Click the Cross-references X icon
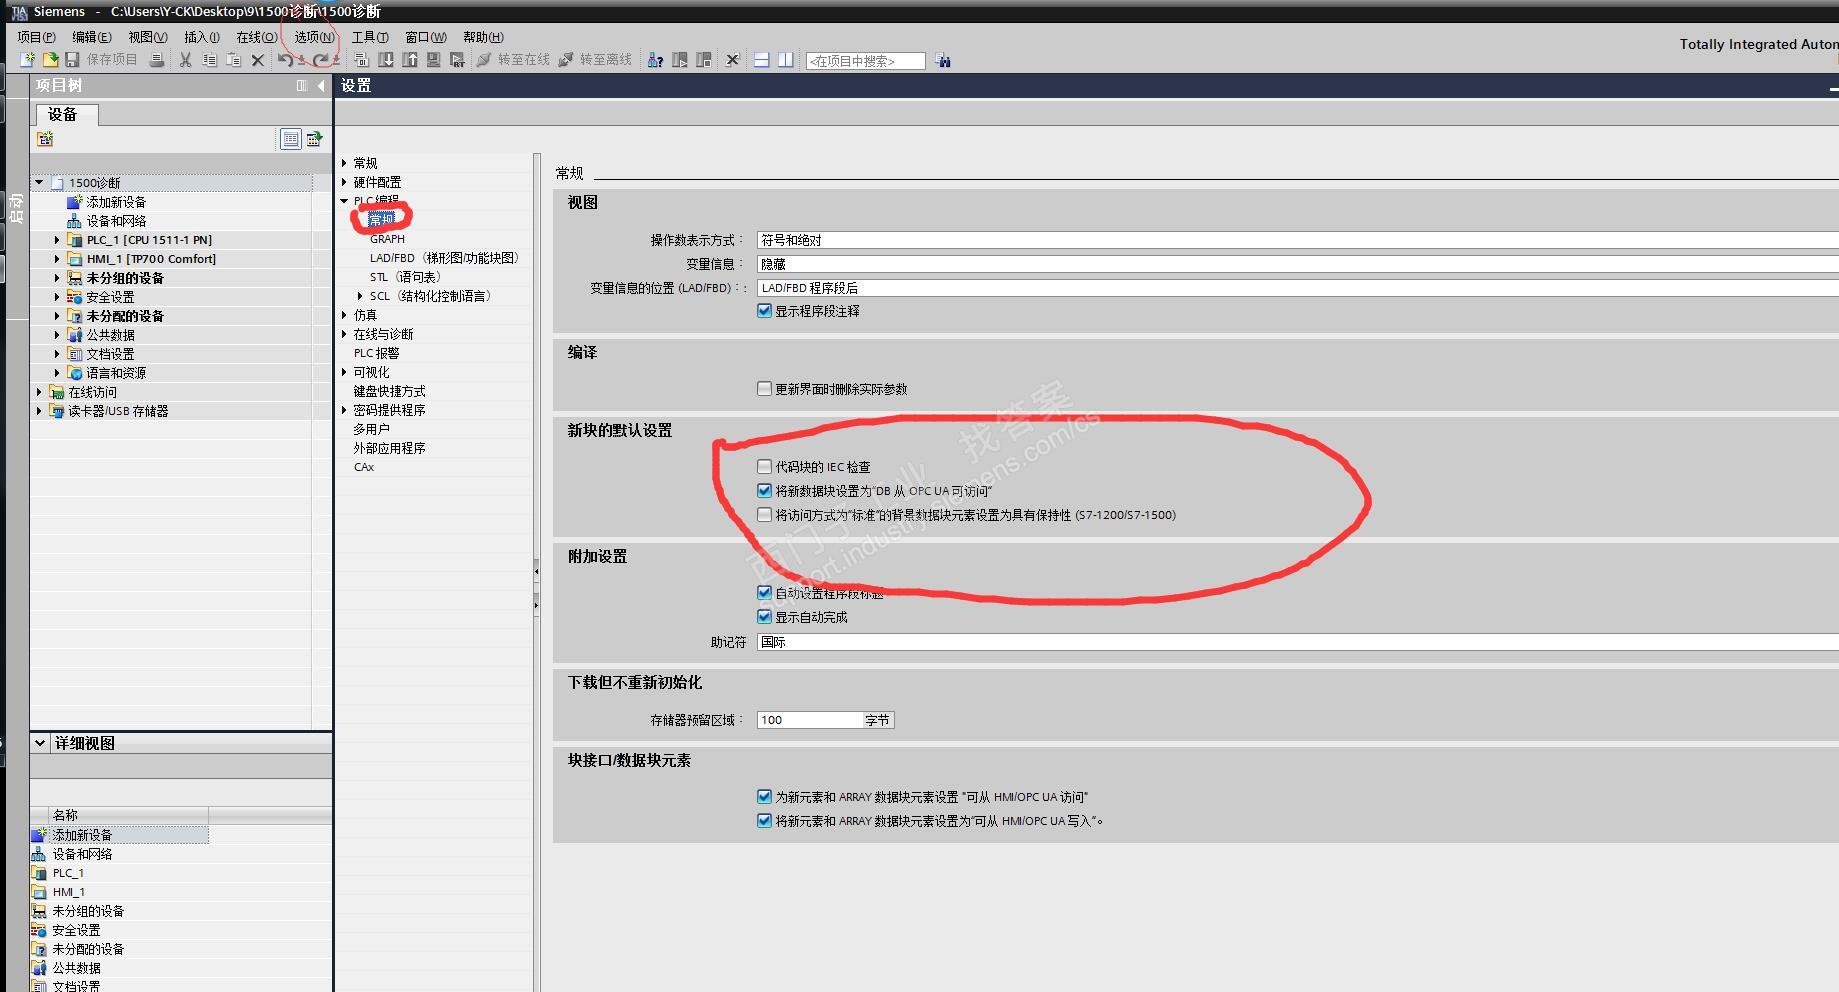 click(x=733, y=60)
